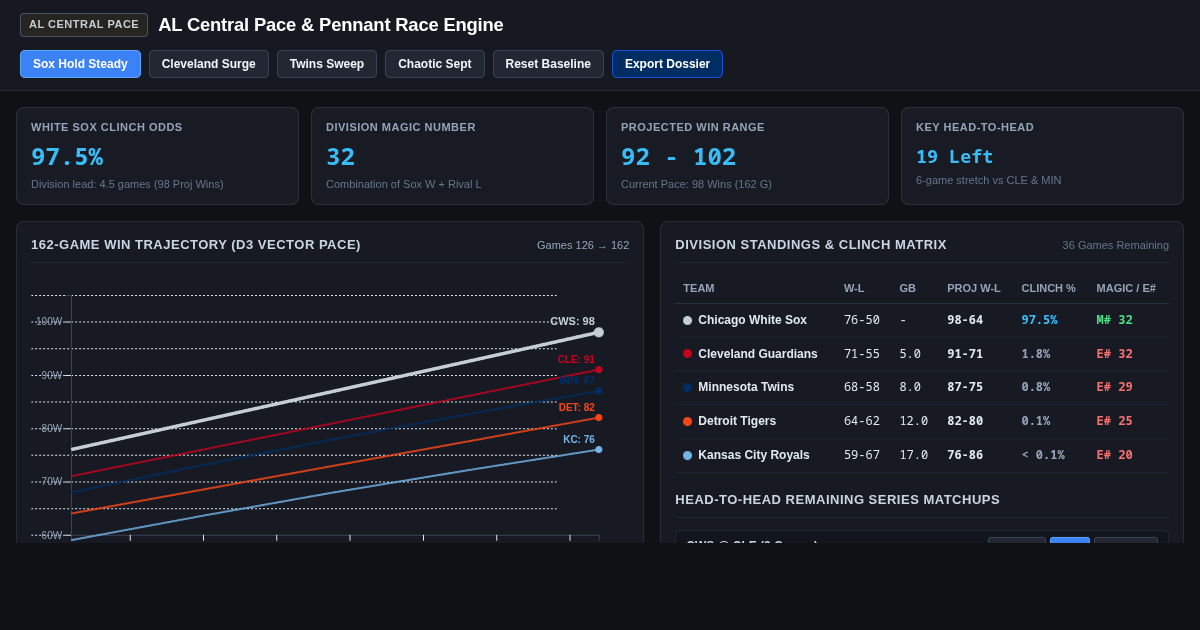This screenshot has height=630, width=1200.
Task: Click the AL CENTRAL PACE badge
Action: (x=84, y=25)
